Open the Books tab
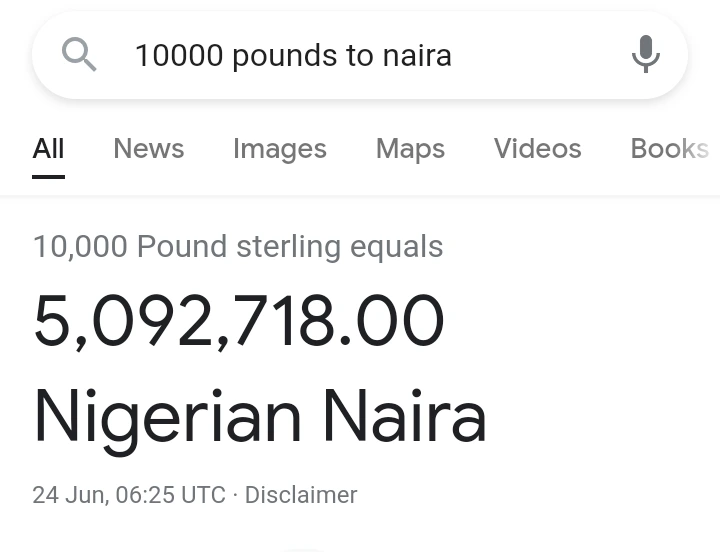The image size is (720, 552). pyautogui.click(x=669, y=149)
